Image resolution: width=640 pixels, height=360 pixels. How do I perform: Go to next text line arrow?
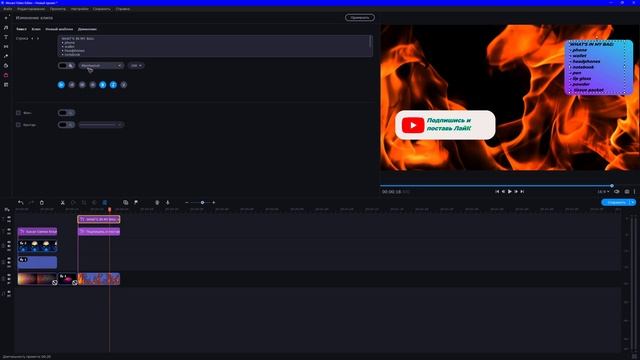[x=38, y=38]
